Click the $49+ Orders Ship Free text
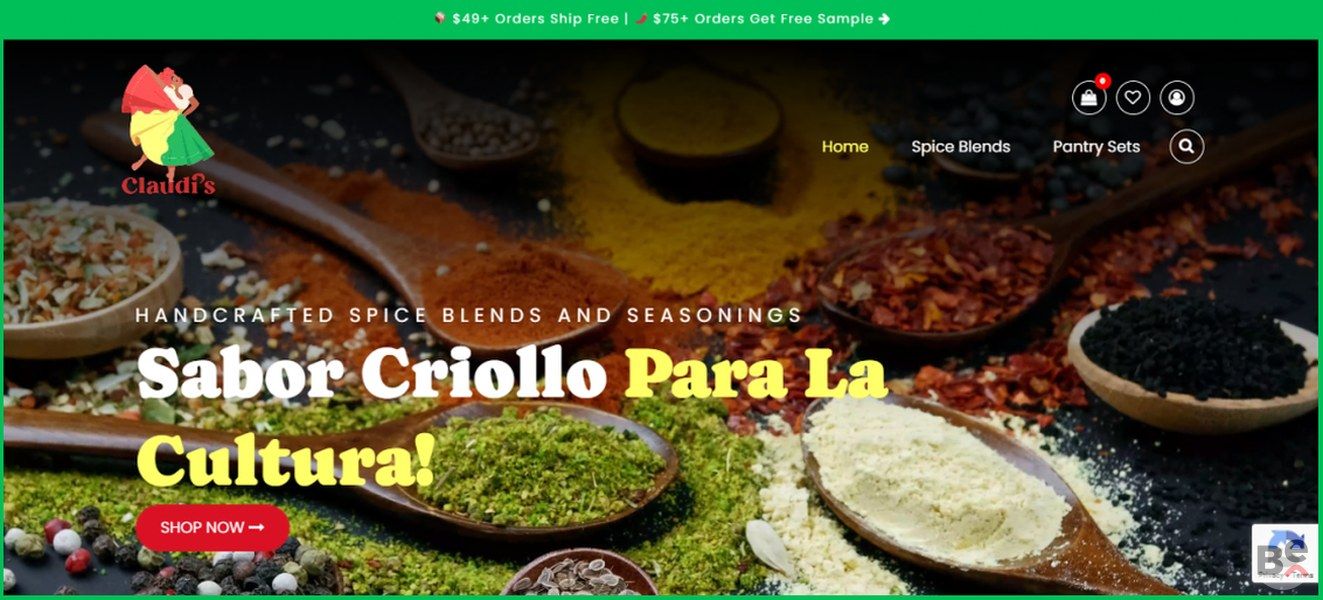The height and width of the screenshot is (600, 1323). coord(535,18)
